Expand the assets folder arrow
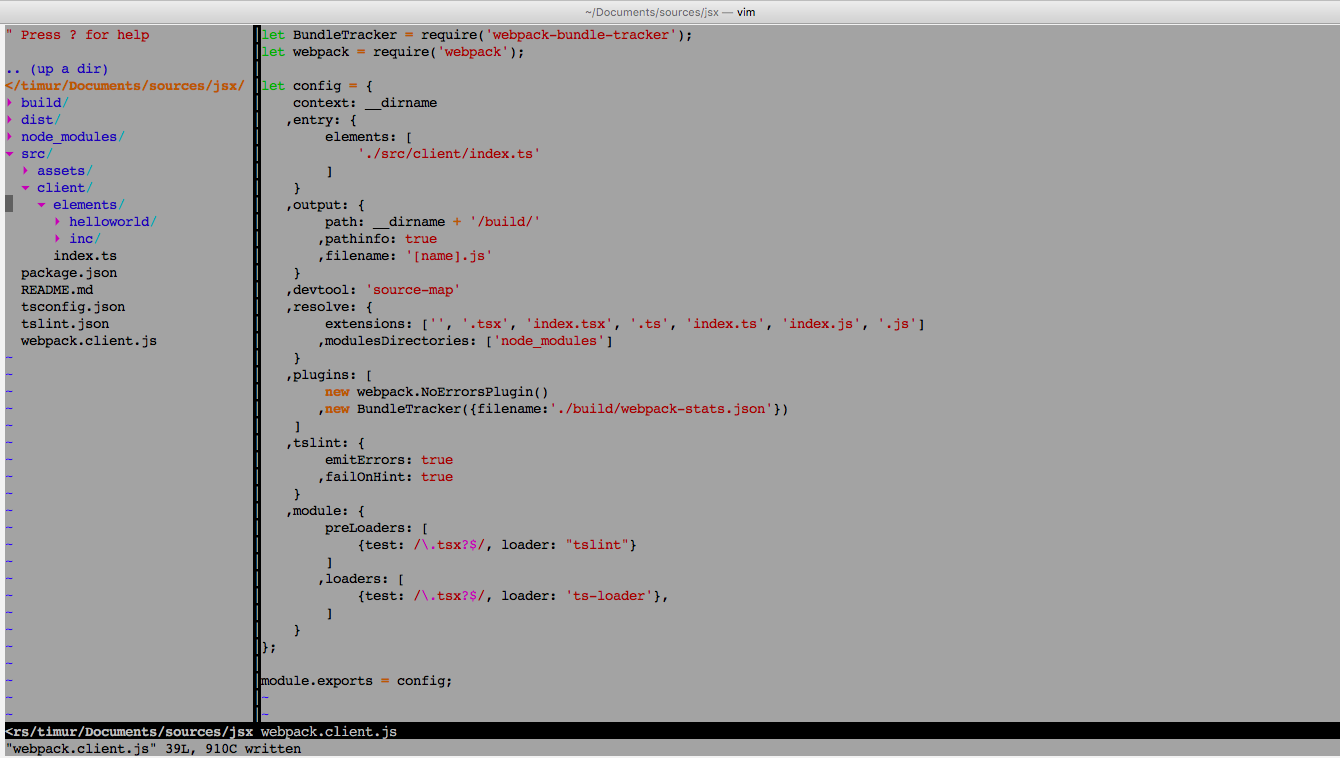This screenshot has height=758, width=1340. point(25,171)
